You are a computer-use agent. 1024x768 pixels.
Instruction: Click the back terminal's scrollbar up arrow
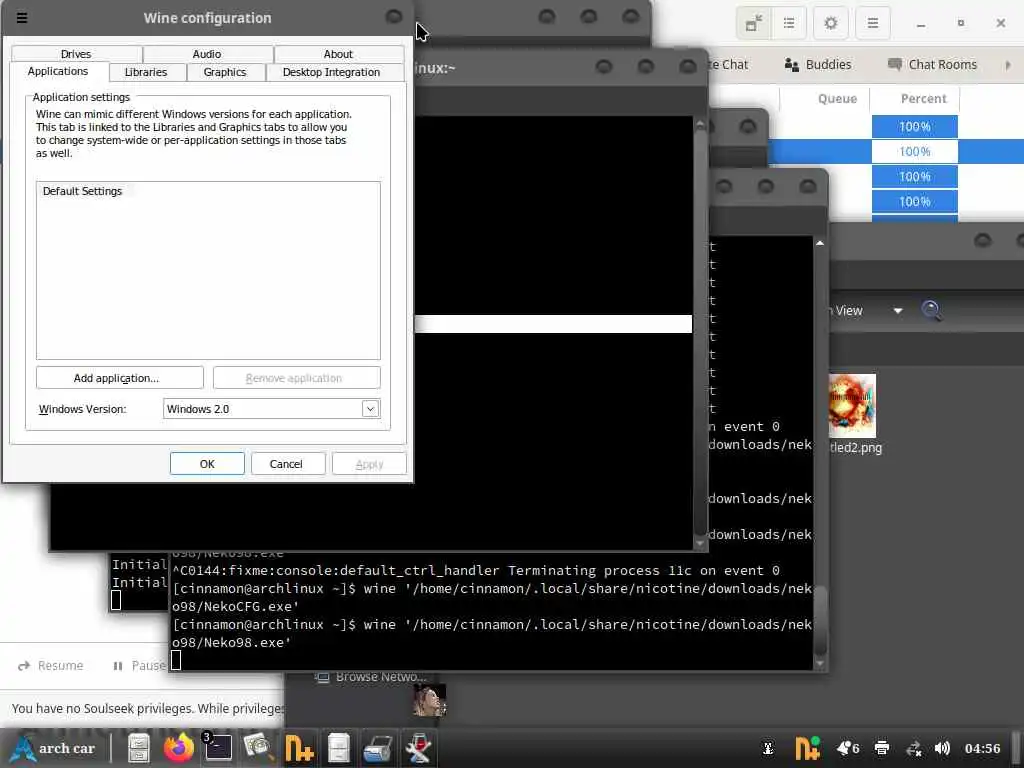[x=700, y=124]
